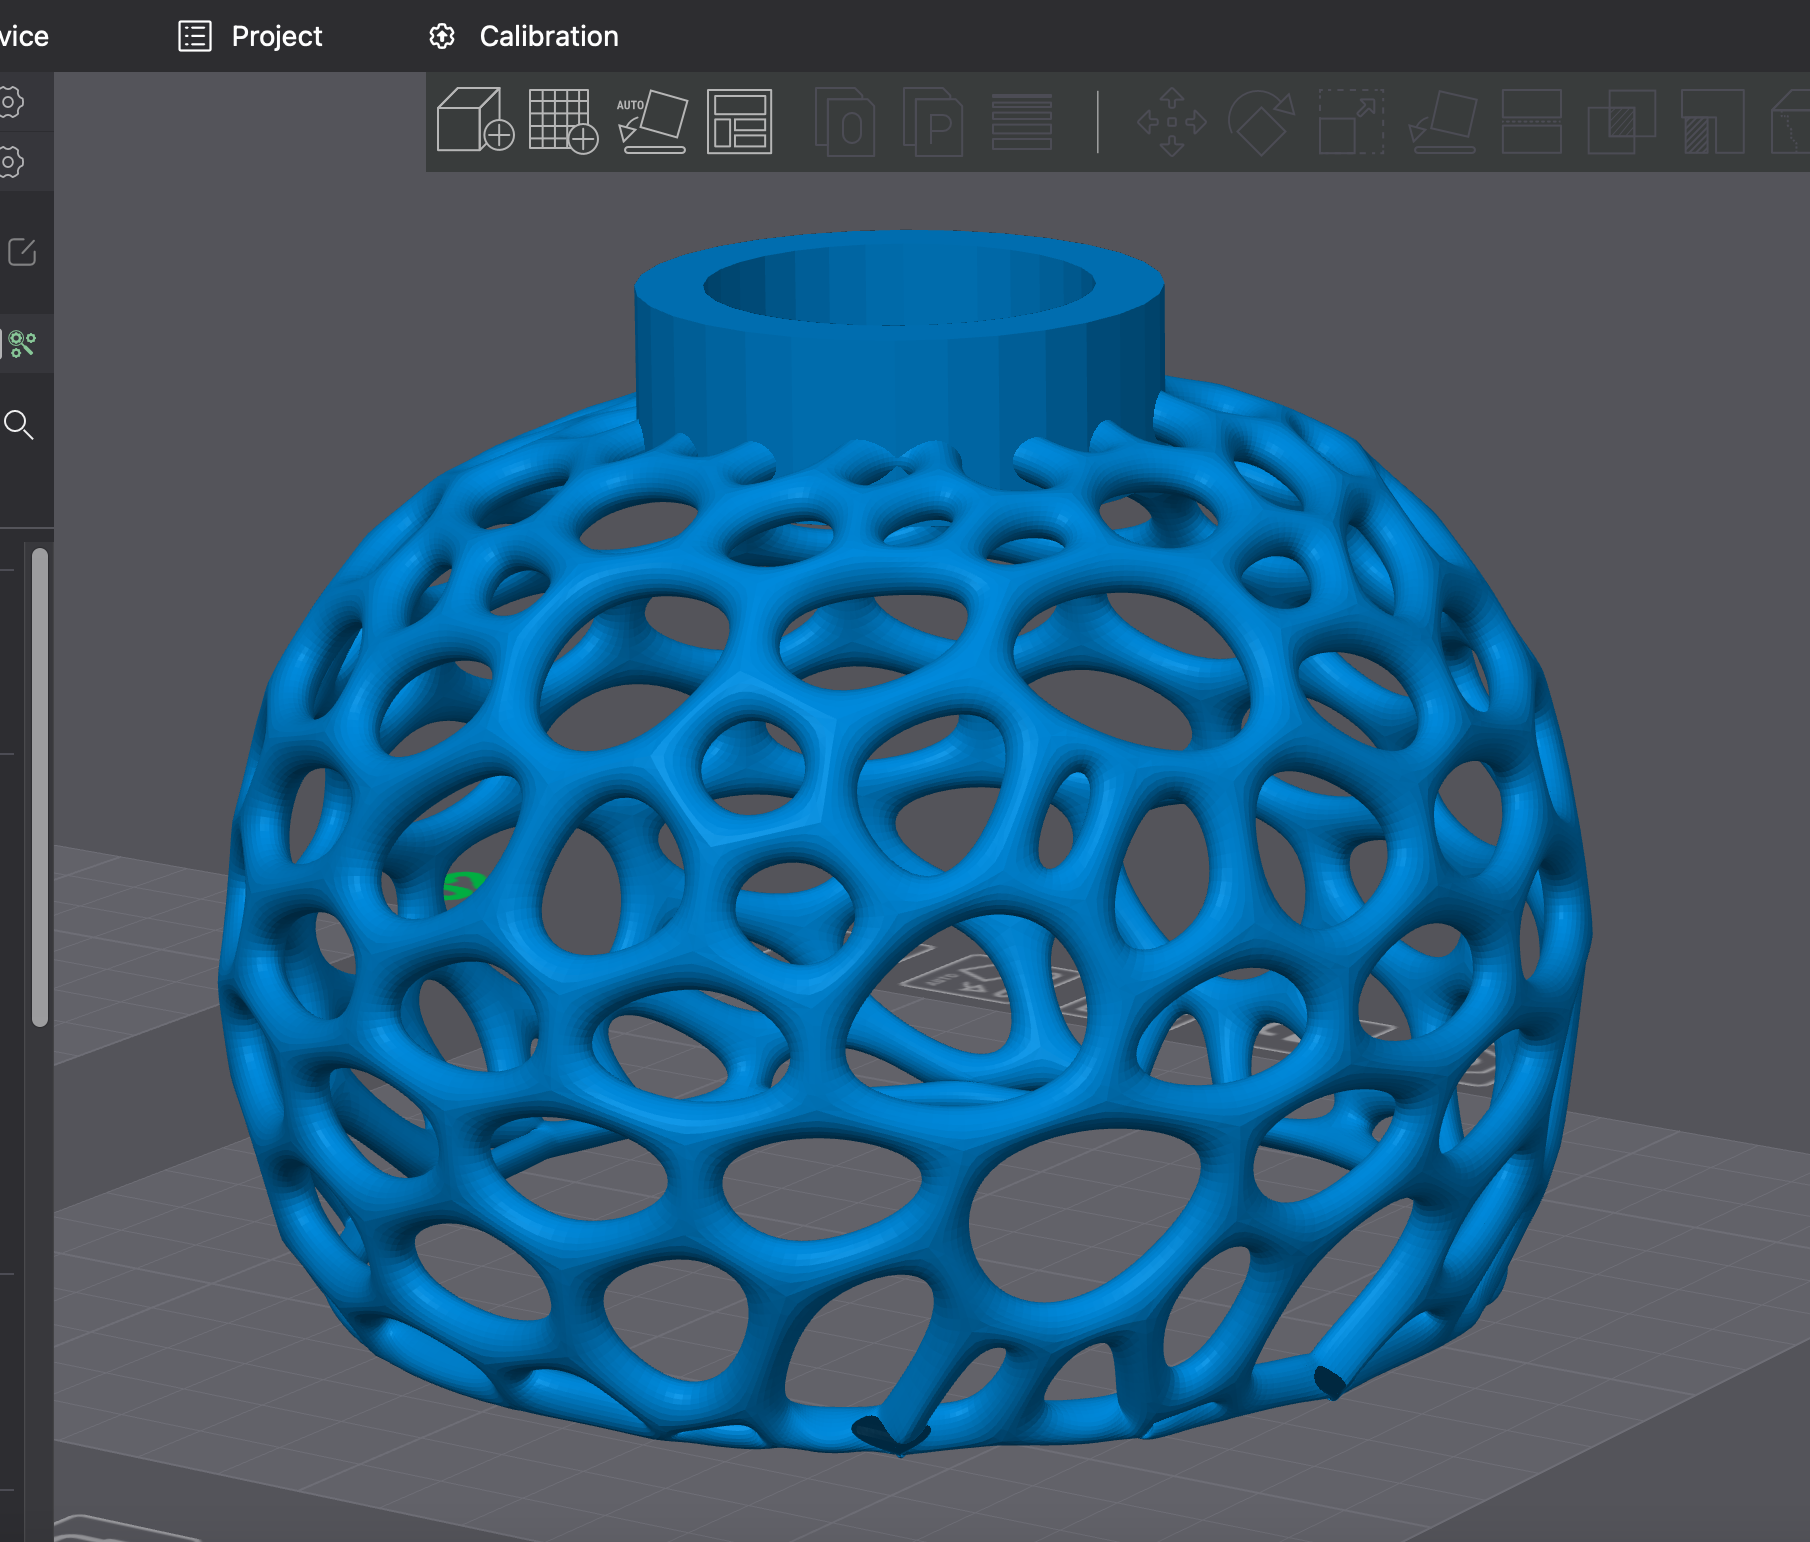Click the Variable layer height icon
Screen dimensions: 1810x1542
(1021, 121)
